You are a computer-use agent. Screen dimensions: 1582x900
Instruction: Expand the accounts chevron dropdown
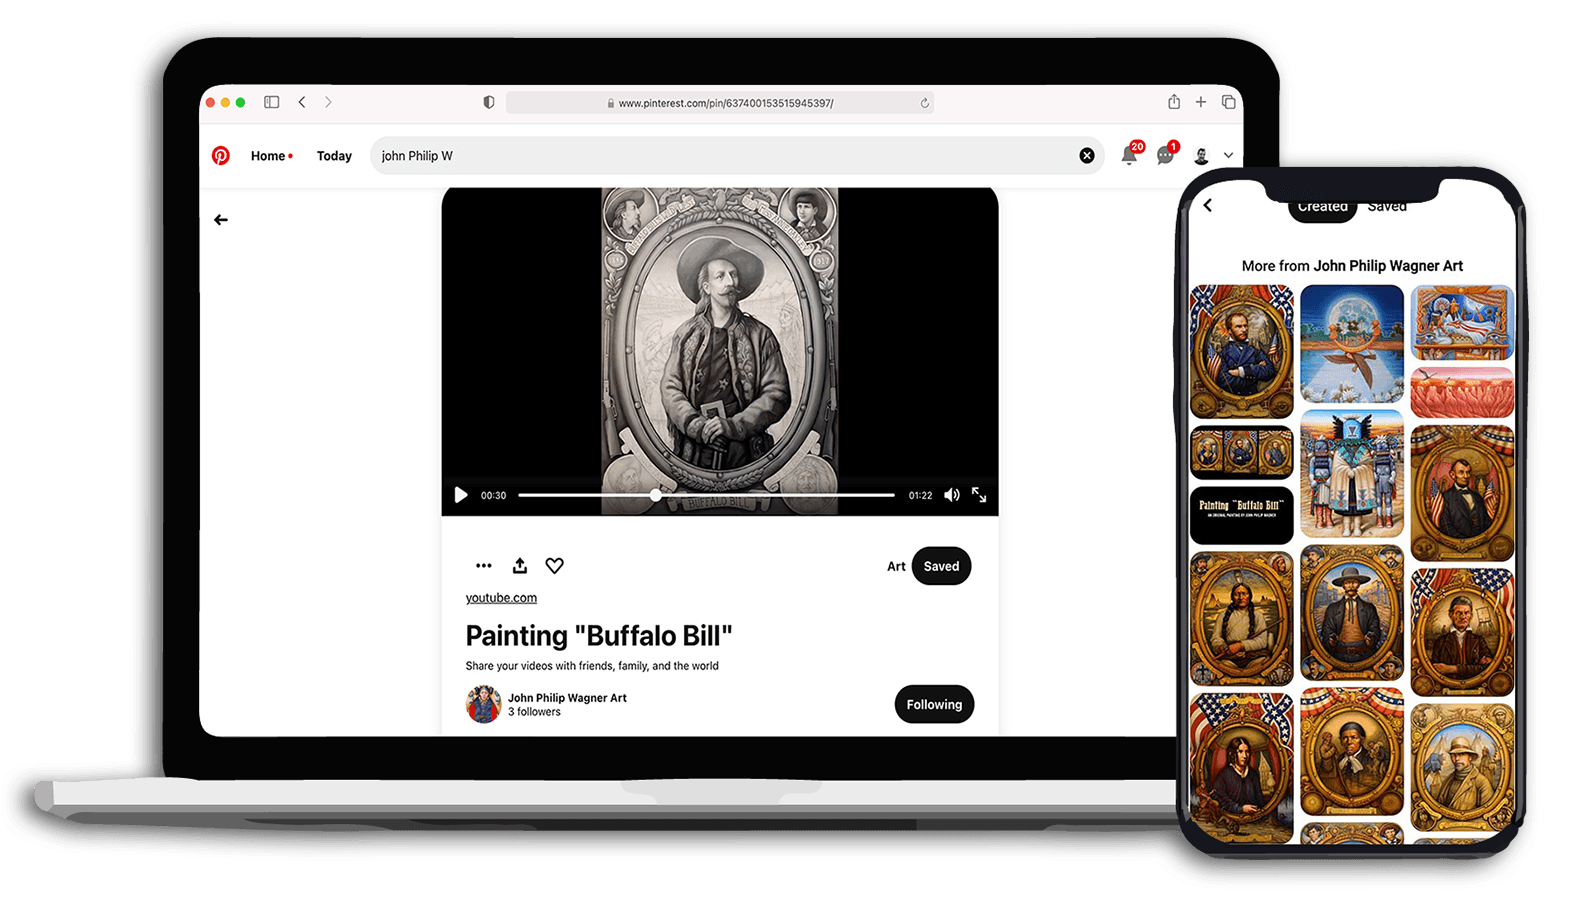tap(1228, 156)
